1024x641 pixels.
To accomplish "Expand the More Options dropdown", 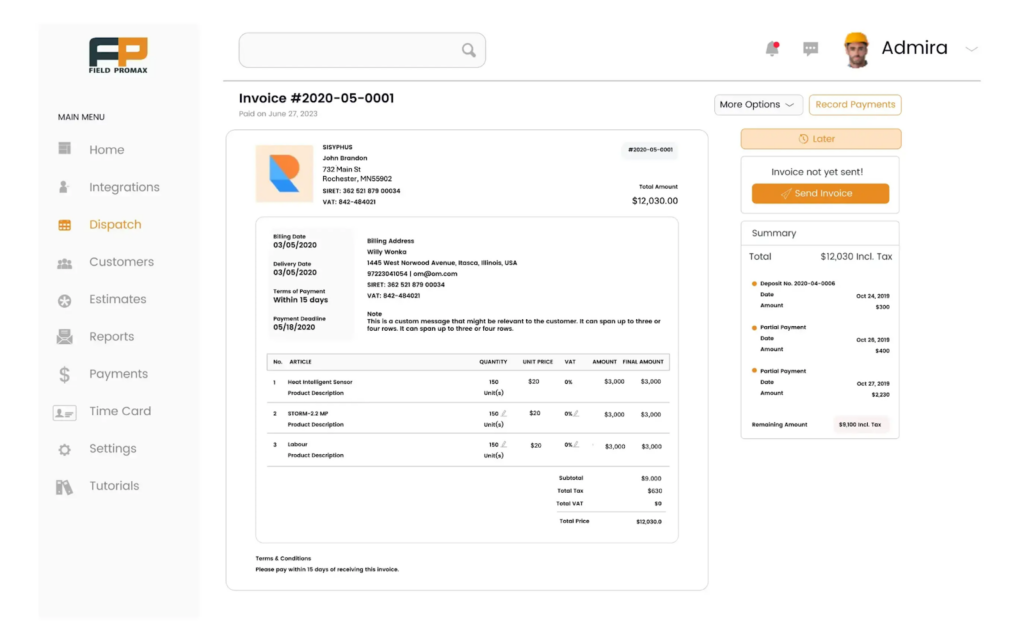I will pyautogui.click(x=757, y=104).
